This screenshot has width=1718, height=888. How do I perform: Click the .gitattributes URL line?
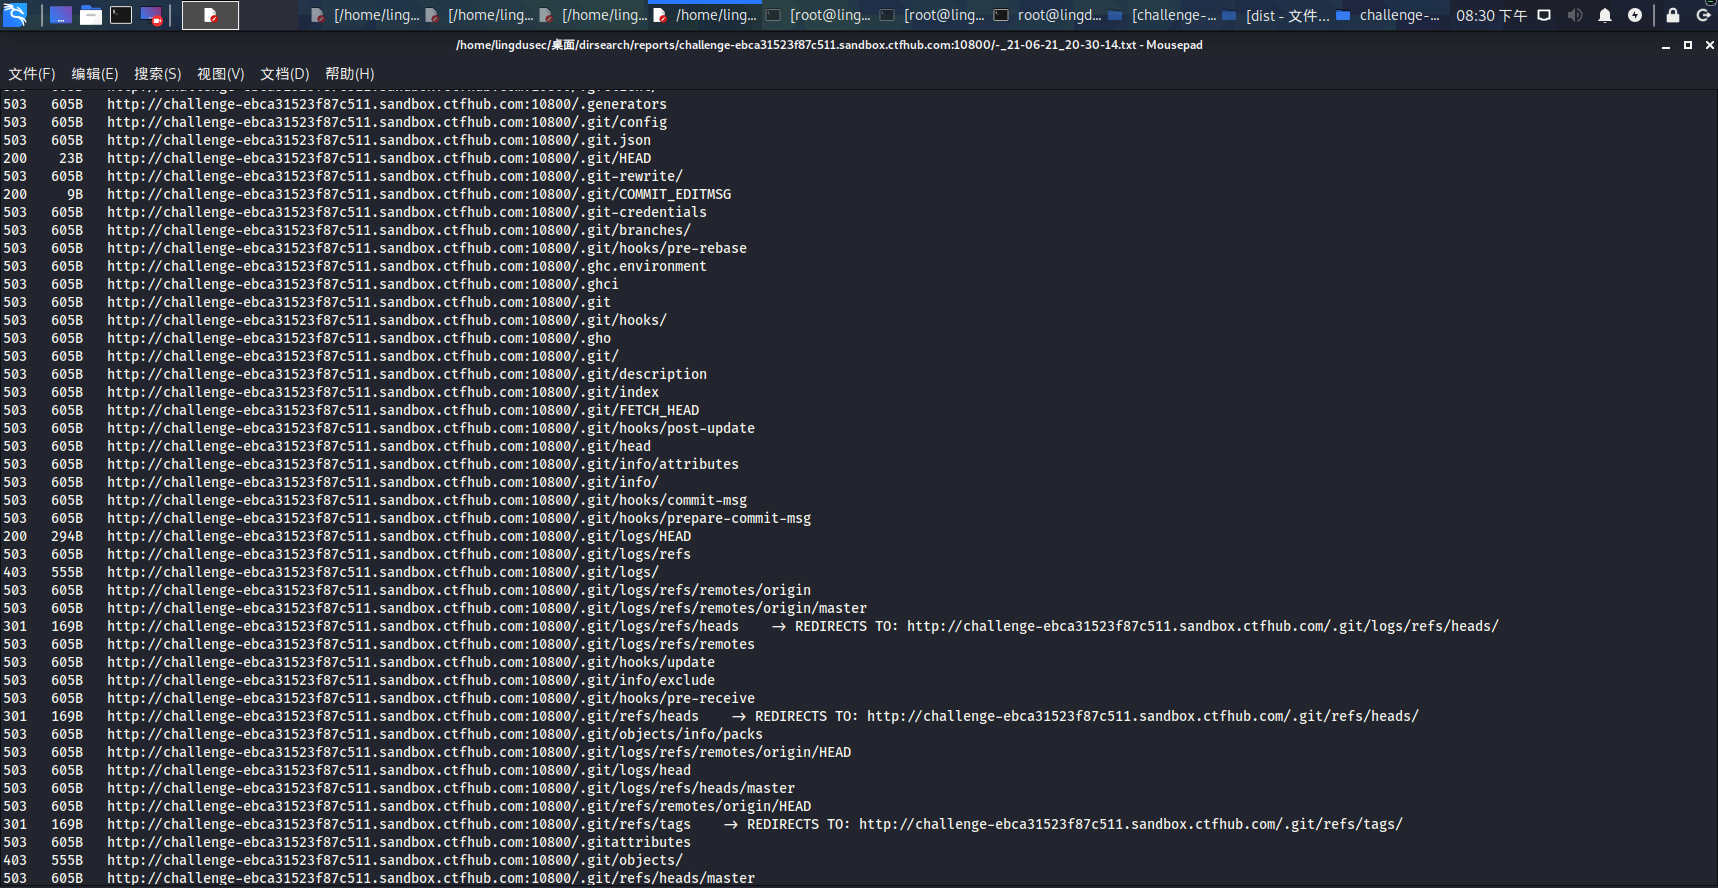coord(399,842)
